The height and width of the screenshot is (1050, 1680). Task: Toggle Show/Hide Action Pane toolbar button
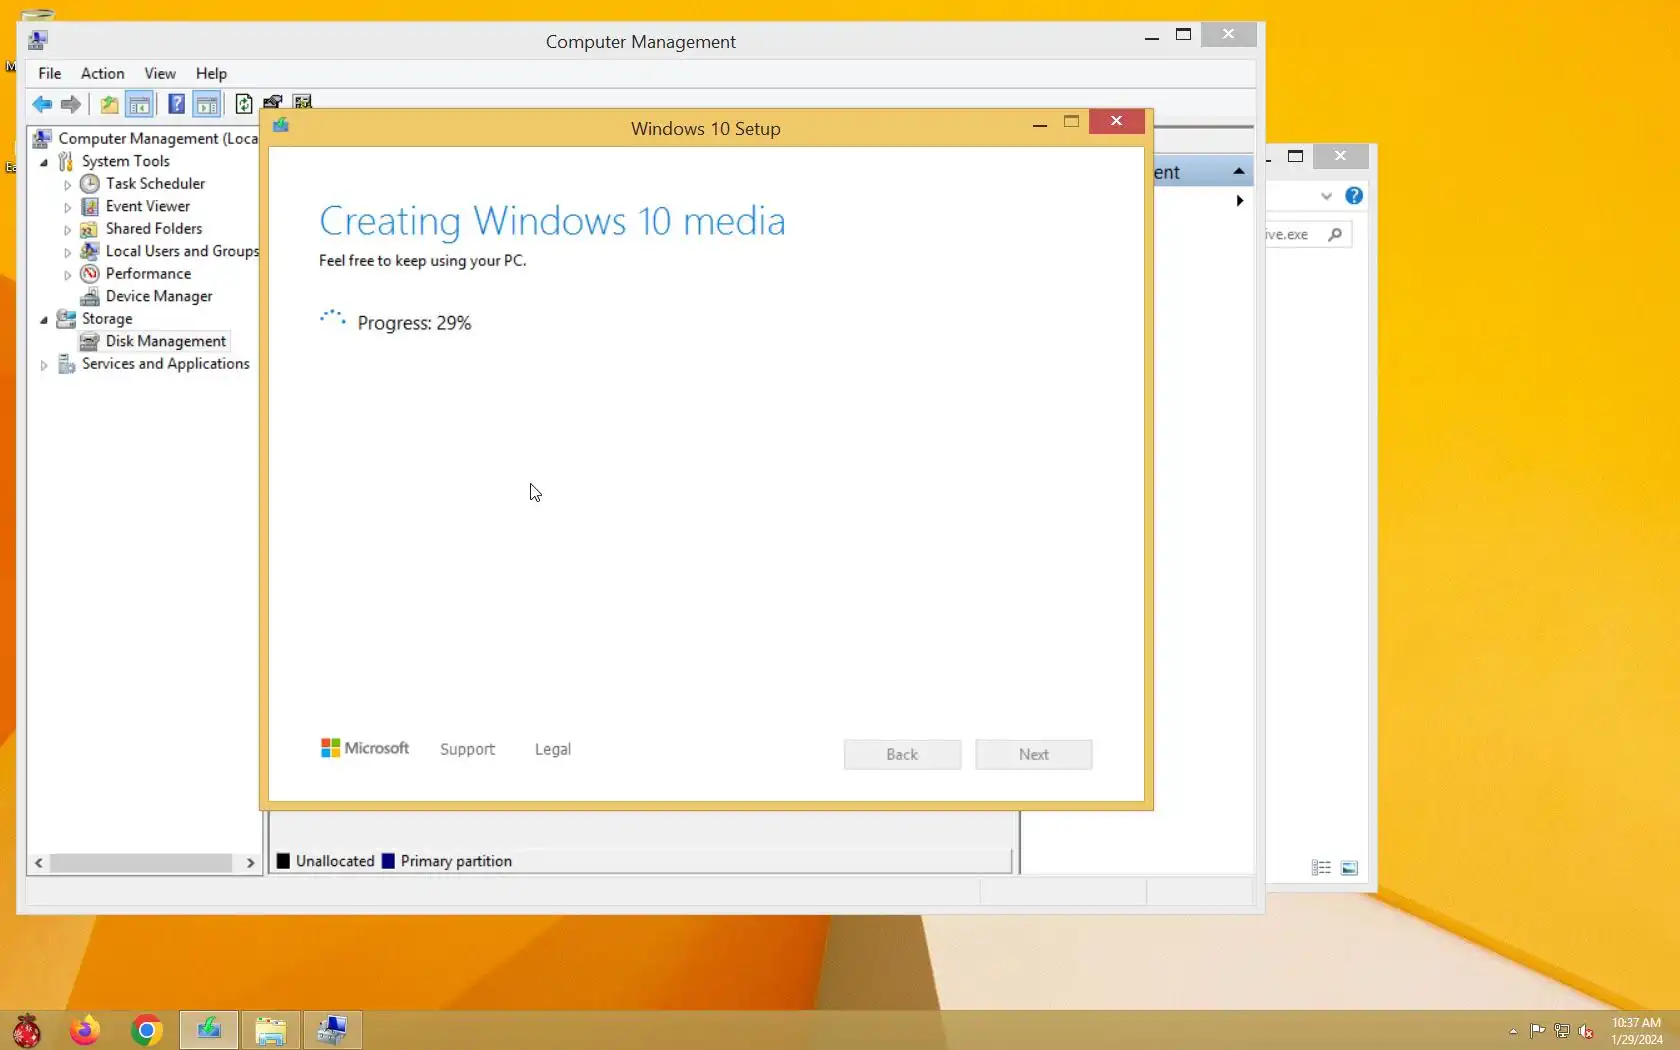(207, 104)
